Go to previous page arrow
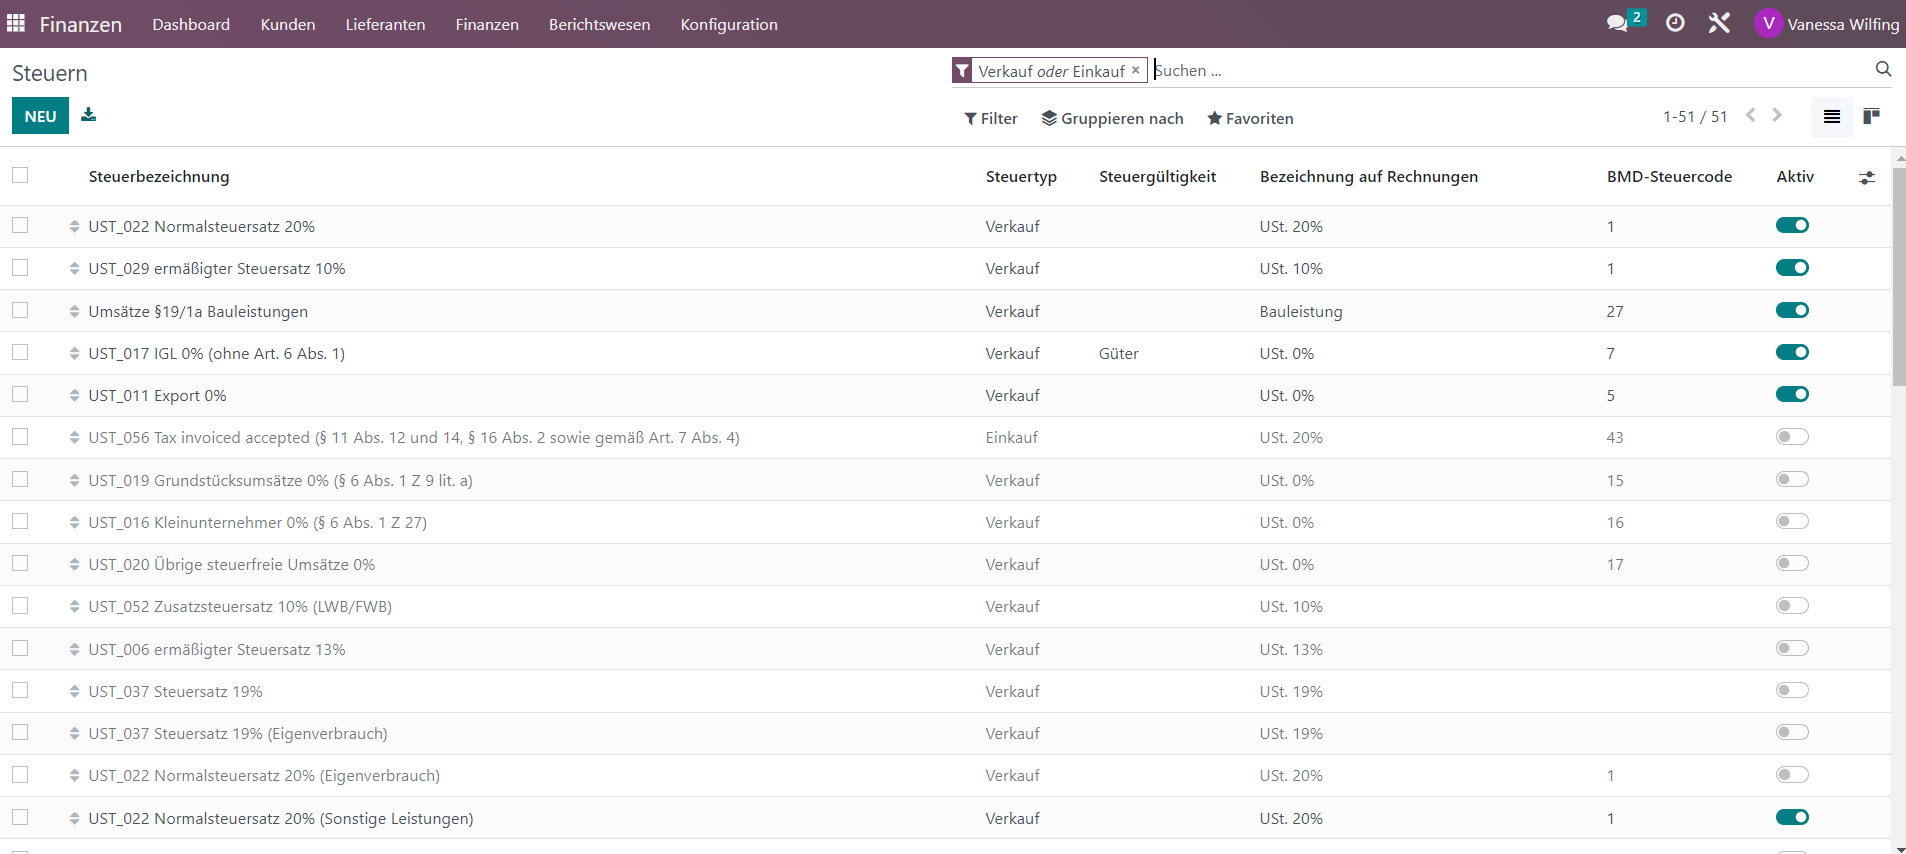 tap(1750, 115)
